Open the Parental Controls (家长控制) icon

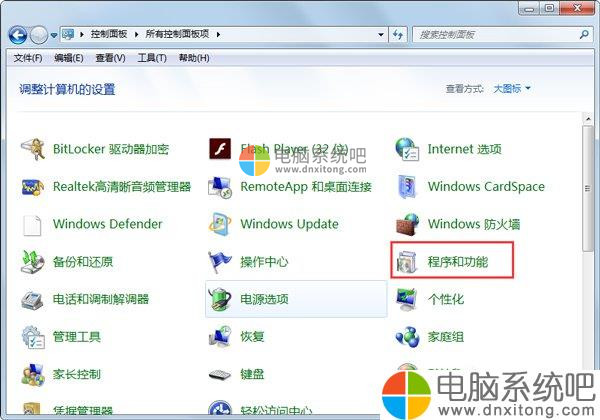point(33,374)
